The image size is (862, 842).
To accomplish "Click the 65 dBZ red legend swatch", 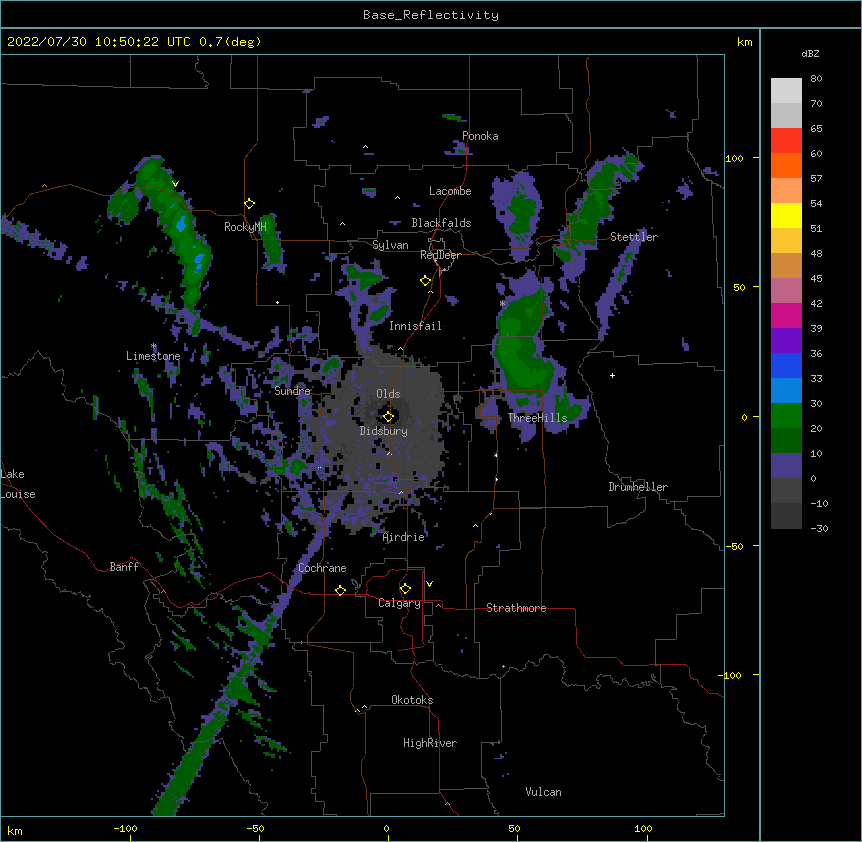I will [786, 141].
